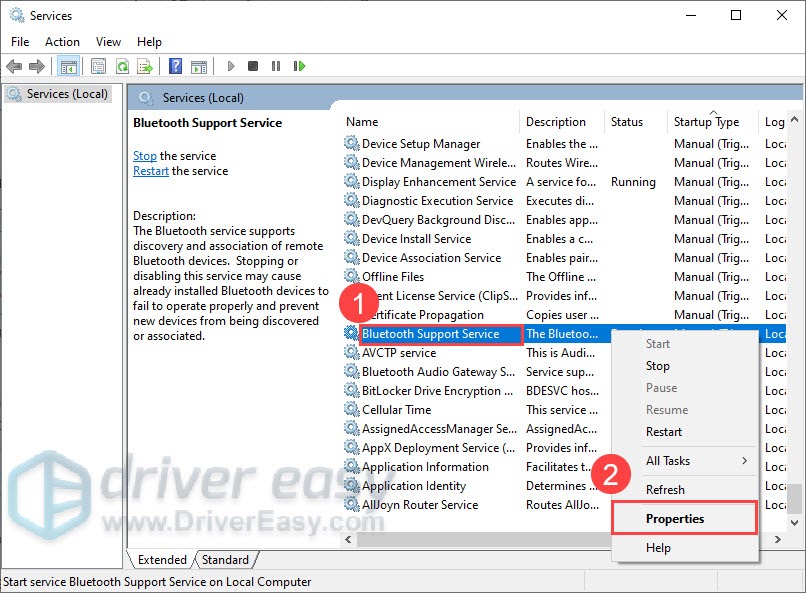This screenshot has height=593, width=806.
Task: Sort by the Startup Type column header
Action: tap(706, 122)
